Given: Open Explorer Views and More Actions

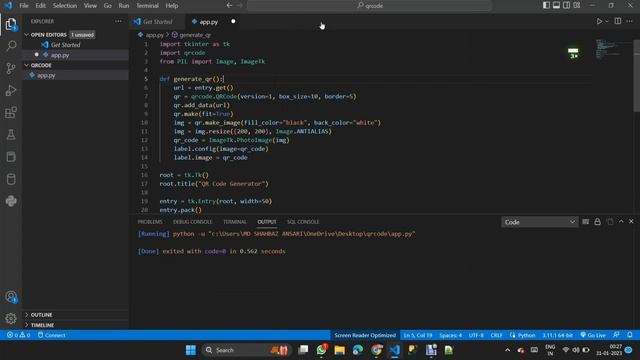Looking at the screenshot, I should click(118, 21).
